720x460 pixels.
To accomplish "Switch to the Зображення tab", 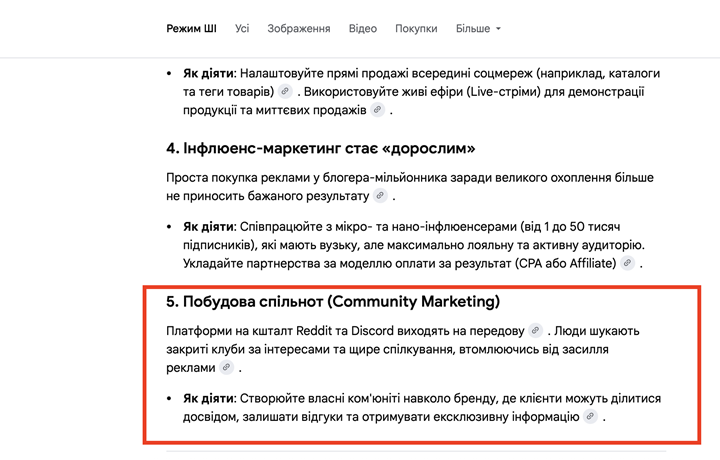I will [298, 28].
